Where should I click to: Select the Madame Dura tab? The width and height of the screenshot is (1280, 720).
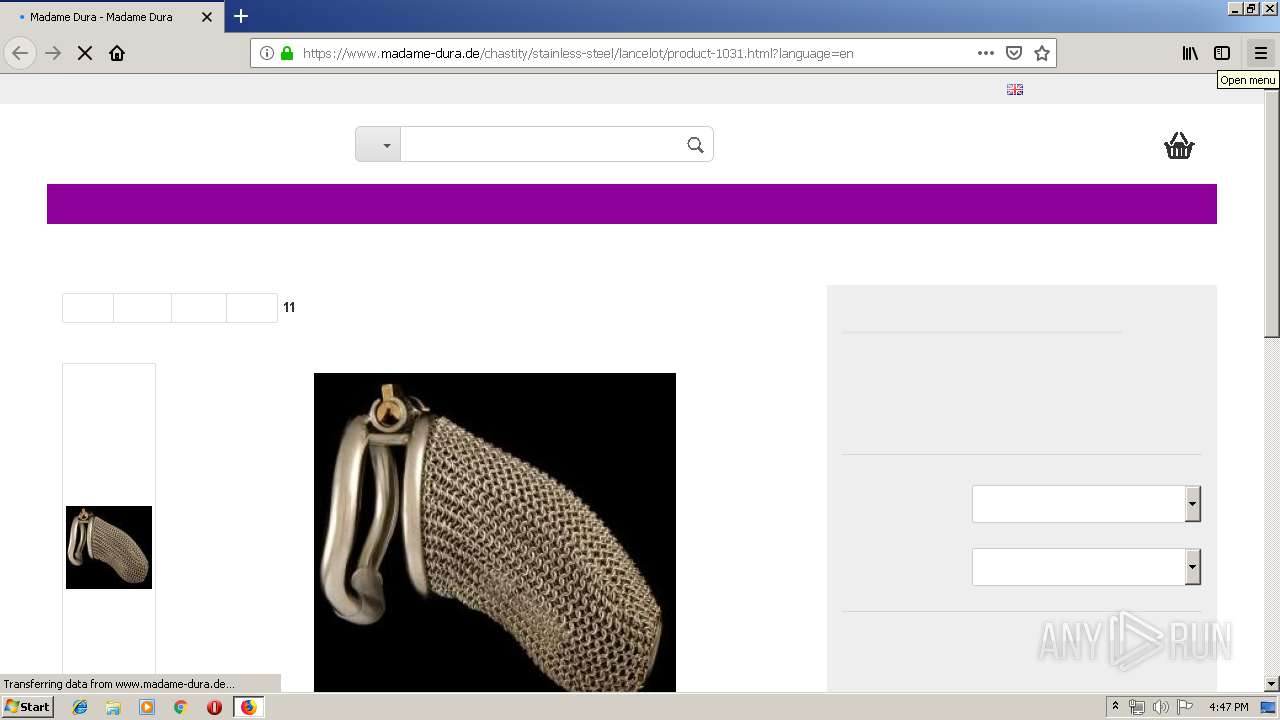click(x=110, y=17)
